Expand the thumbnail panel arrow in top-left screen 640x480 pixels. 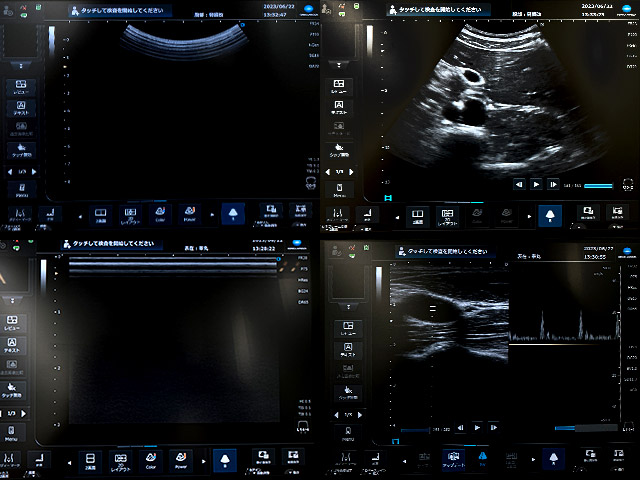pyautogui.click(x=21, y=66)
